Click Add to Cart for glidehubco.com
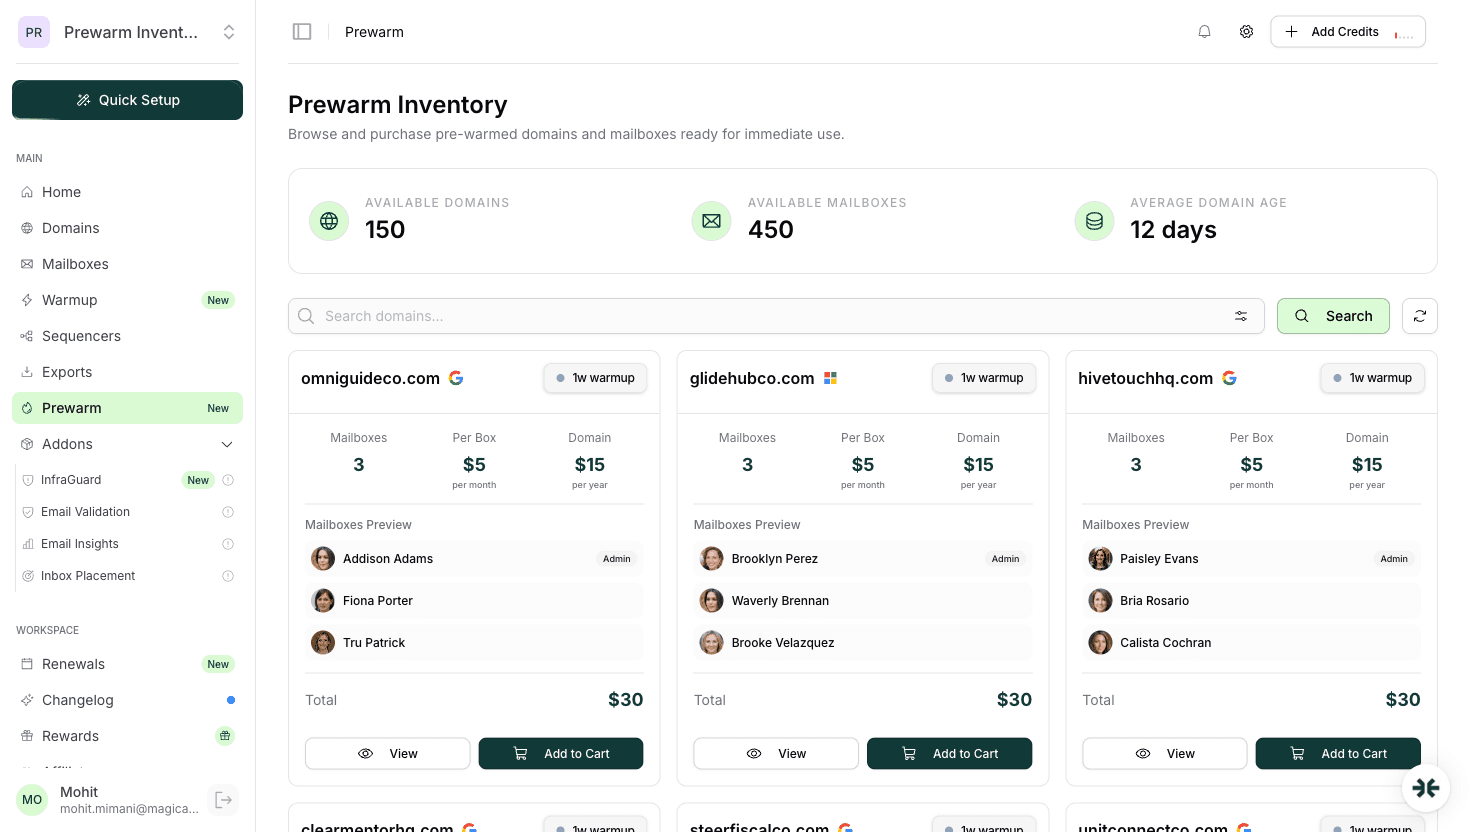Viewport: 1470px width, 832px height. coord(949,753)
